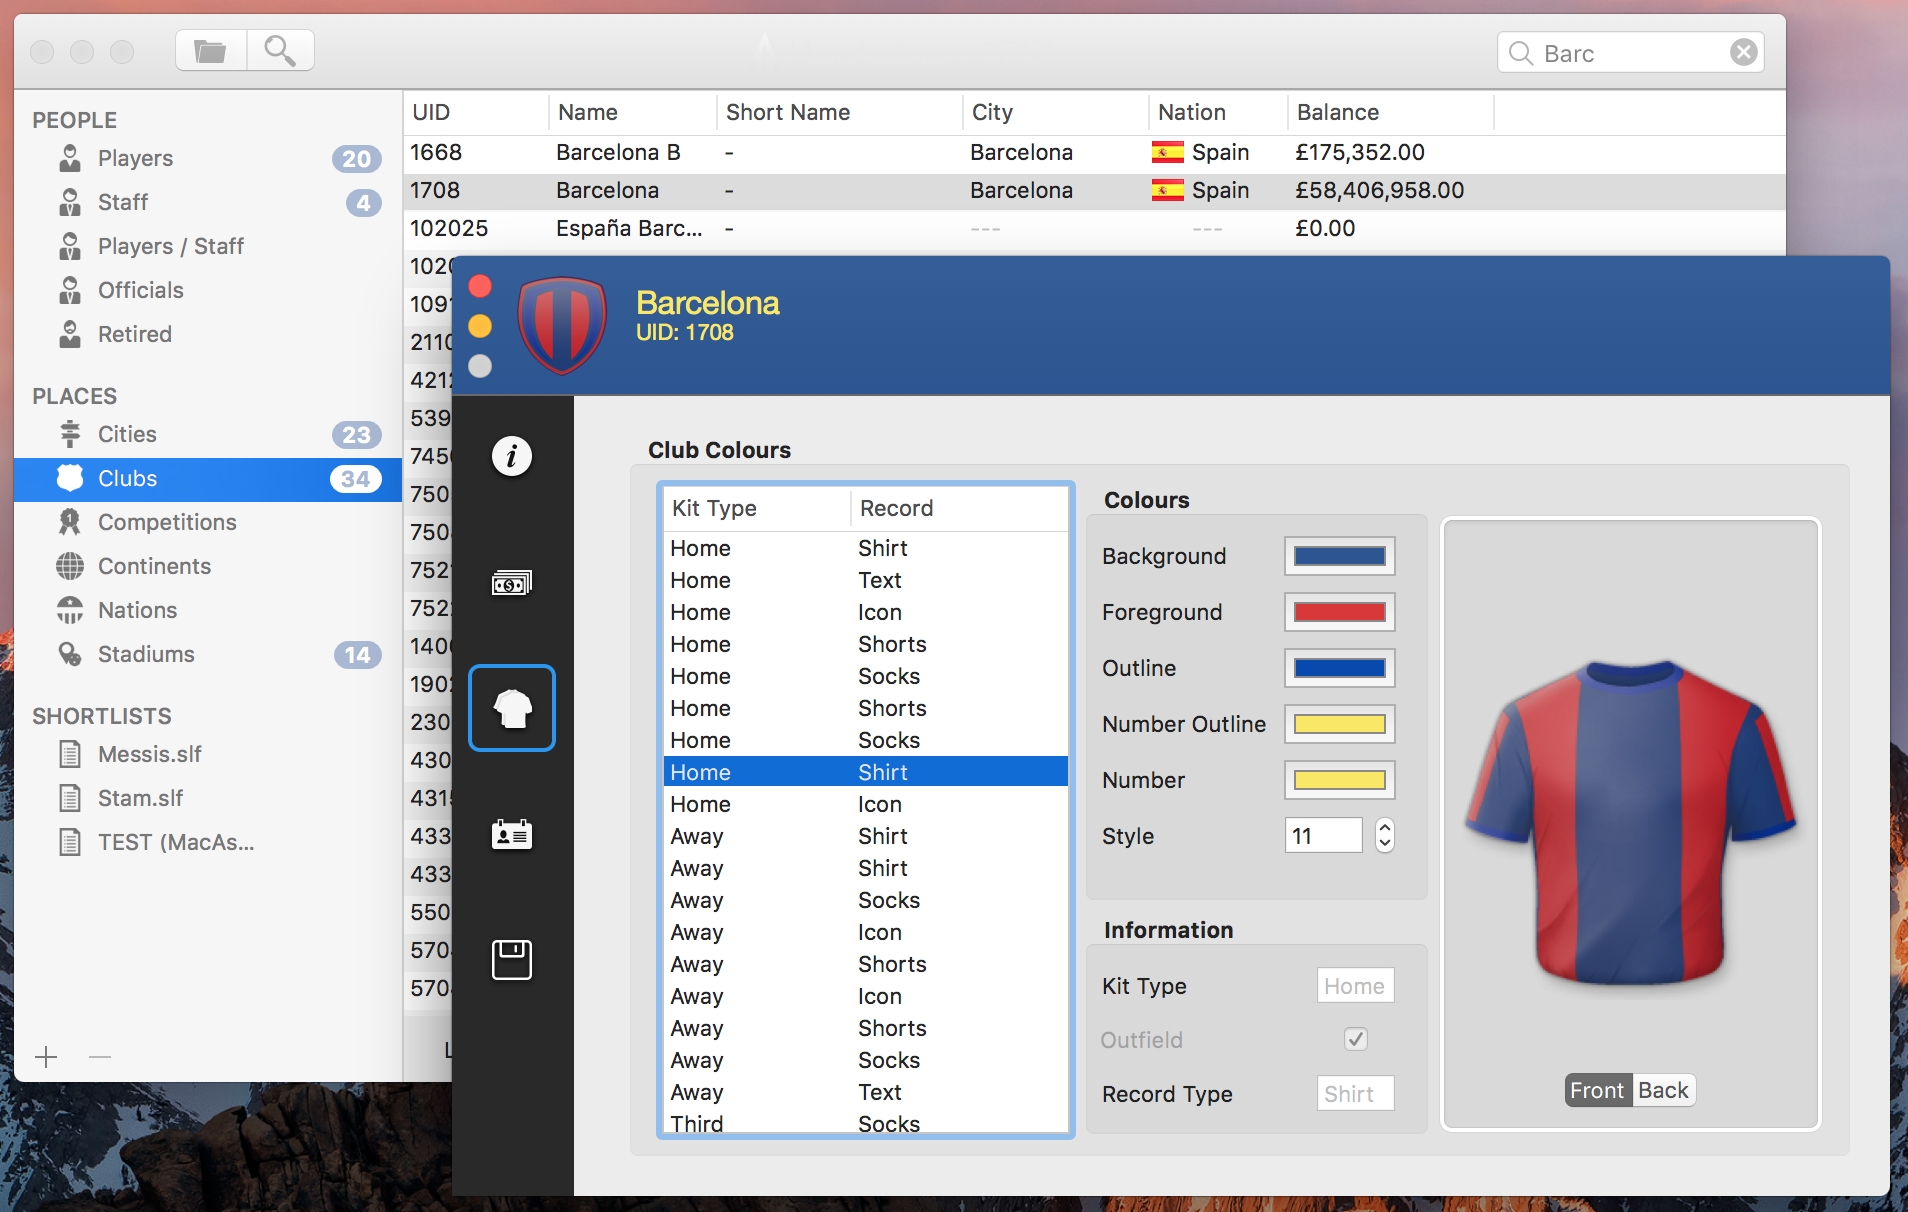The height and width of the screenshot is (1212, 1908).
Task: Open the ID card icon tab
Action: (x=512, y=834)
